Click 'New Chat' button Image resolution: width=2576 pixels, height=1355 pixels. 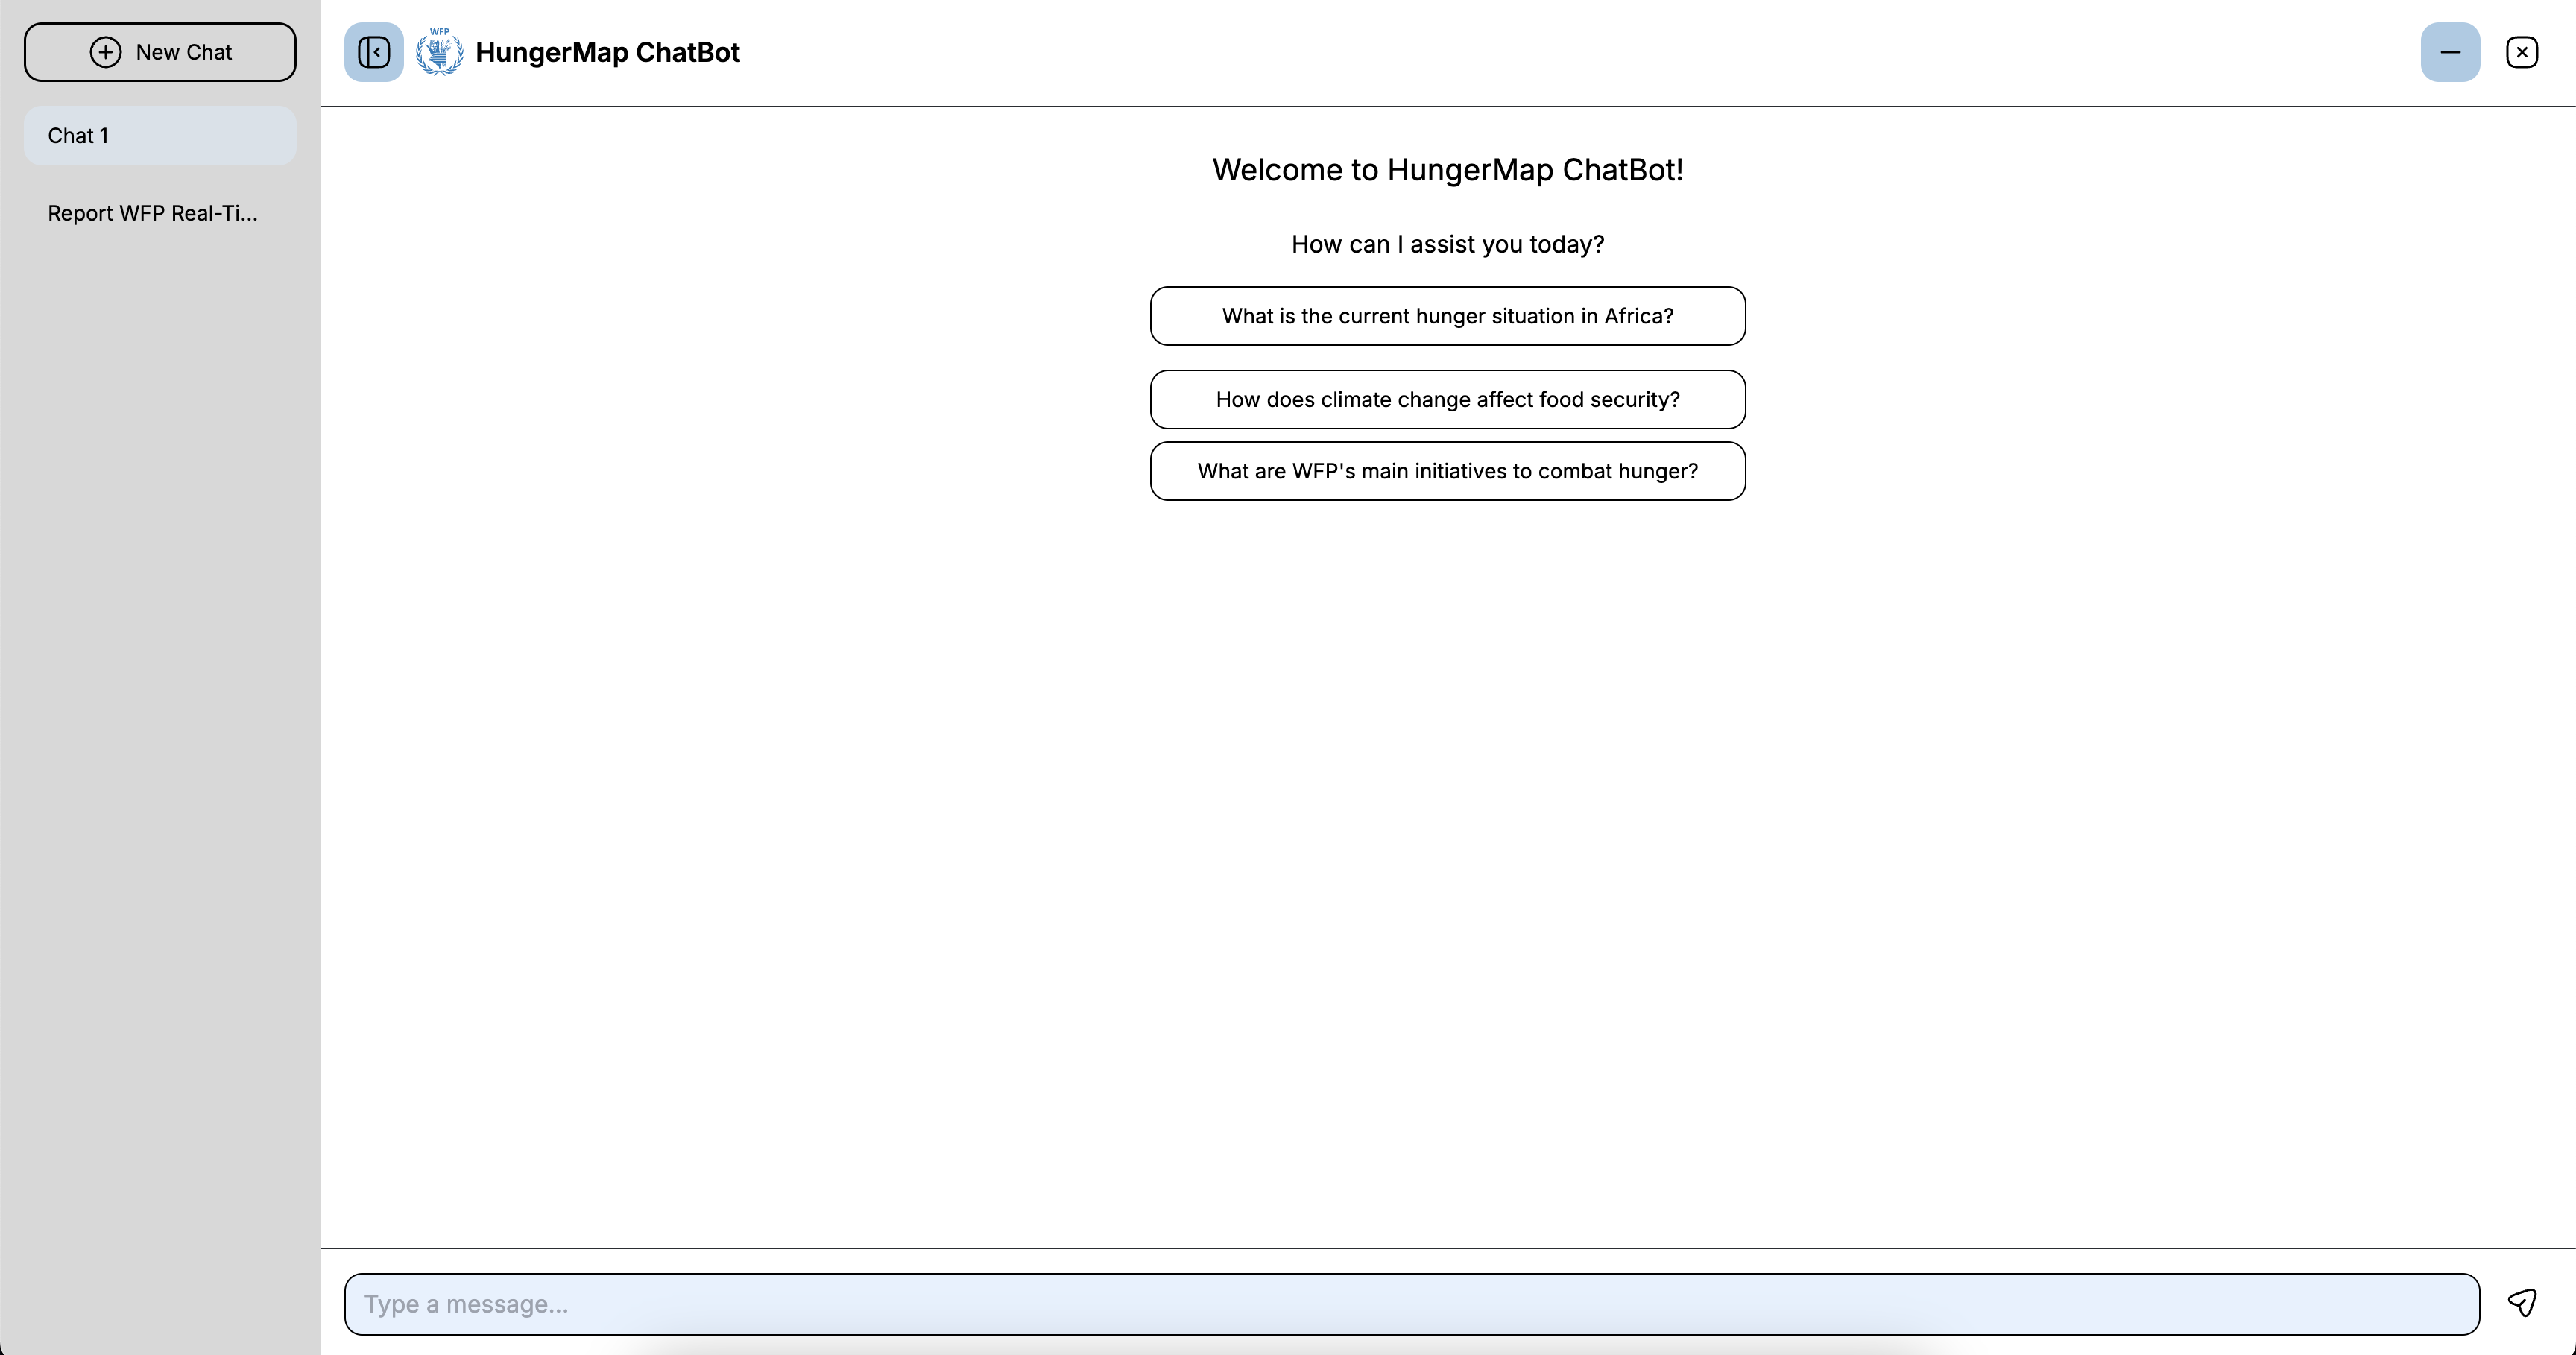[x=160, y=51]
